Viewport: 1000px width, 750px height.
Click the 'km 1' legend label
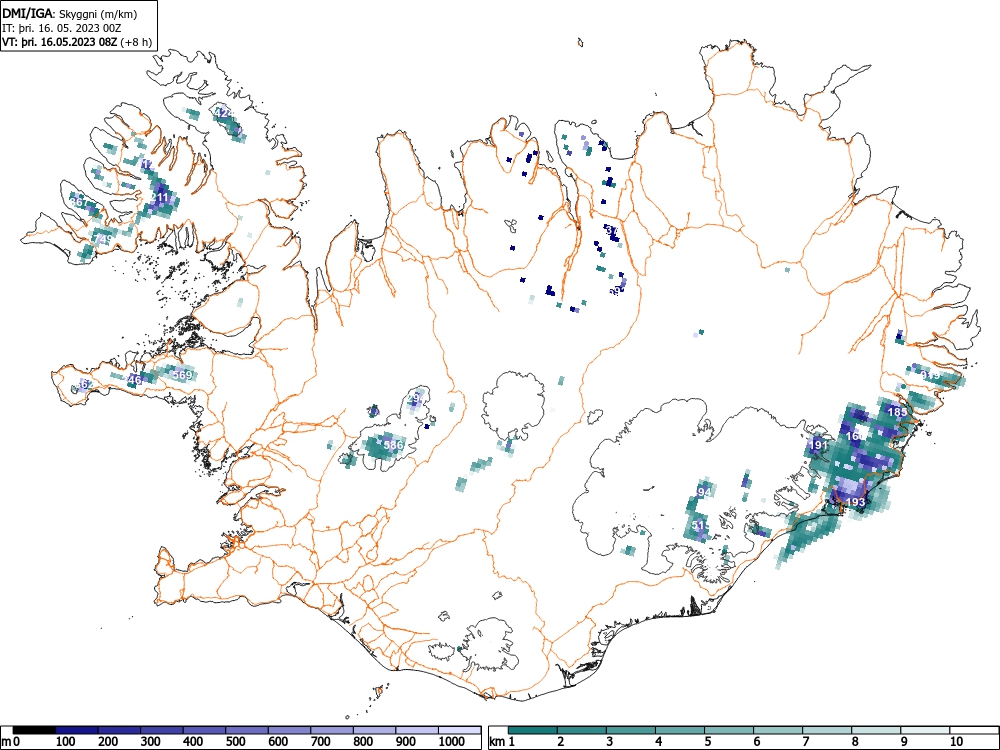pyautogui.click(x=503, y=742)
